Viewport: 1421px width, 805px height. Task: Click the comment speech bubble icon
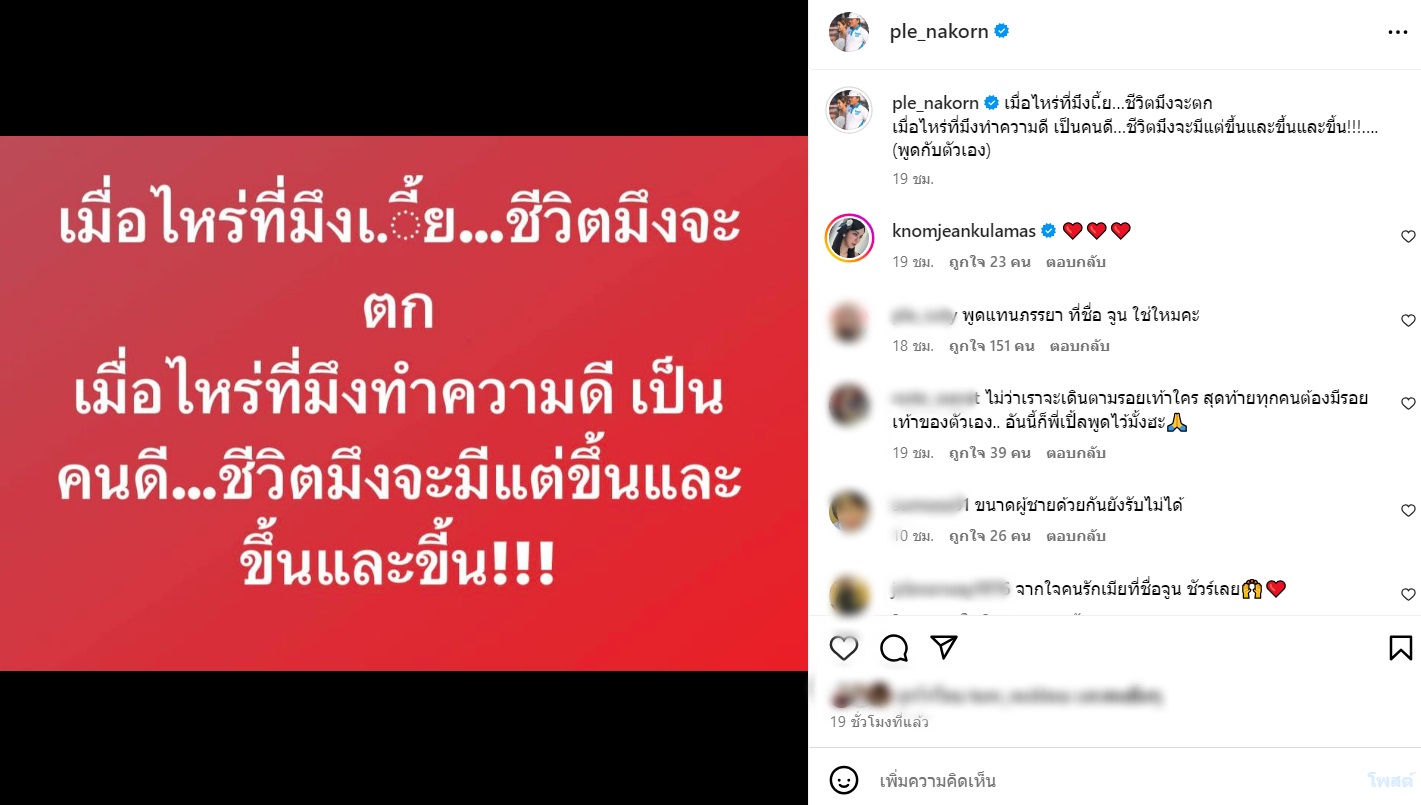tap(894, 648)
